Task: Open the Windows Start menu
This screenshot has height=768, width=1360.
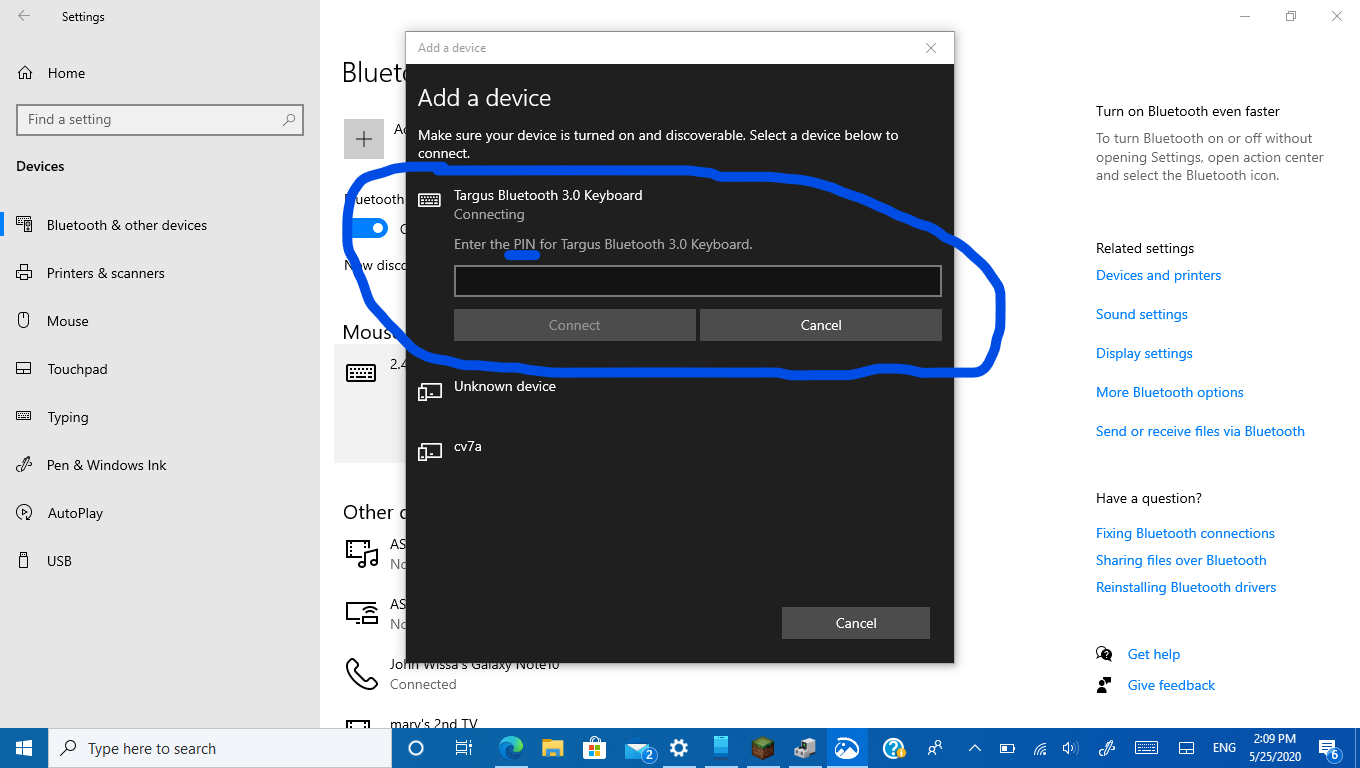Action: point(24,748)
